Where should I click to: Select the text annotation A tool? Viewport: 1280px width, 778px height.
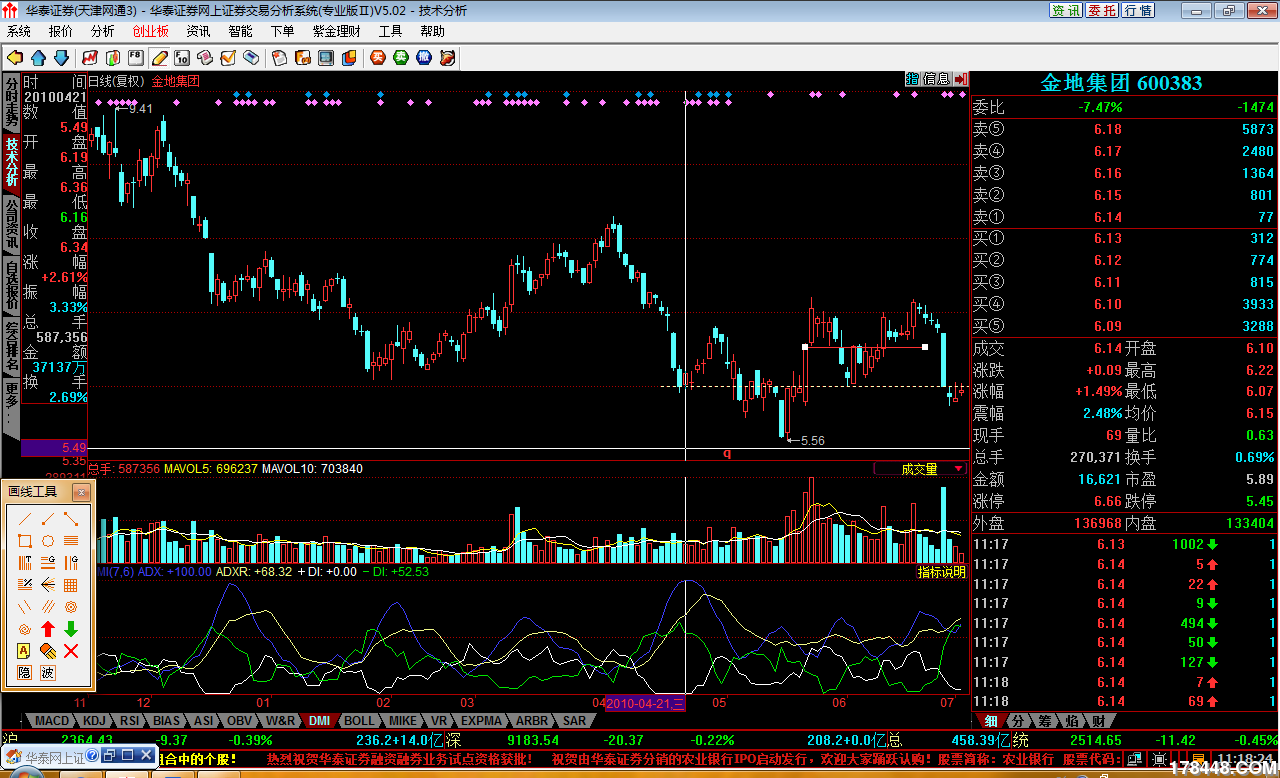[x=25, y=651]
